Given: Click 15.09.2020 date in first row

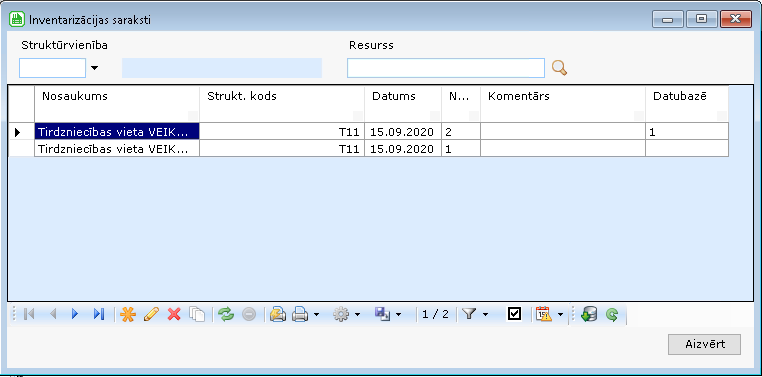Looking at the screenshot, I should click(x=403, y=132).
